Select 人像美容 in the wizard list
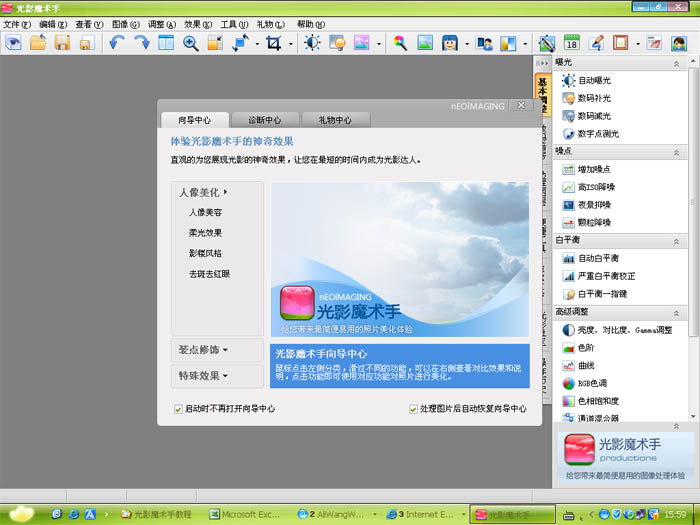The height and width of the screenshot is (525, 700). 205,212
